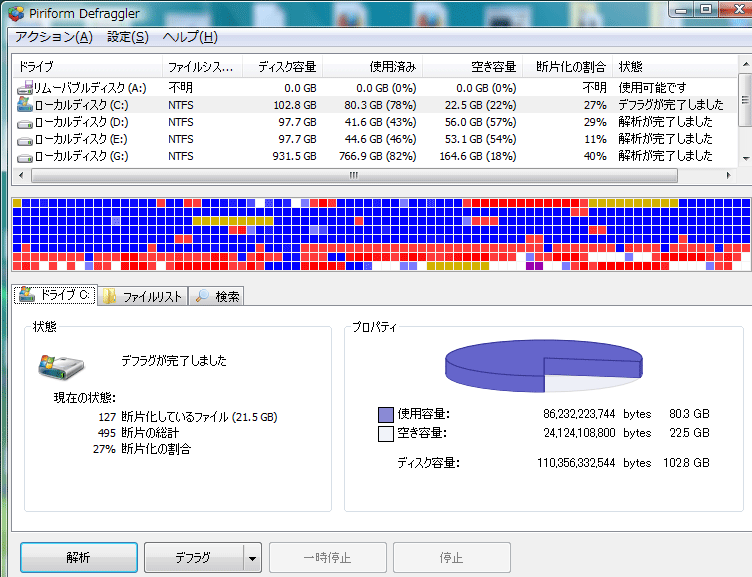The width and height of the screenshot is (752, 577).
Task: Open the アクション(A) menu
Action: point(54,37)
